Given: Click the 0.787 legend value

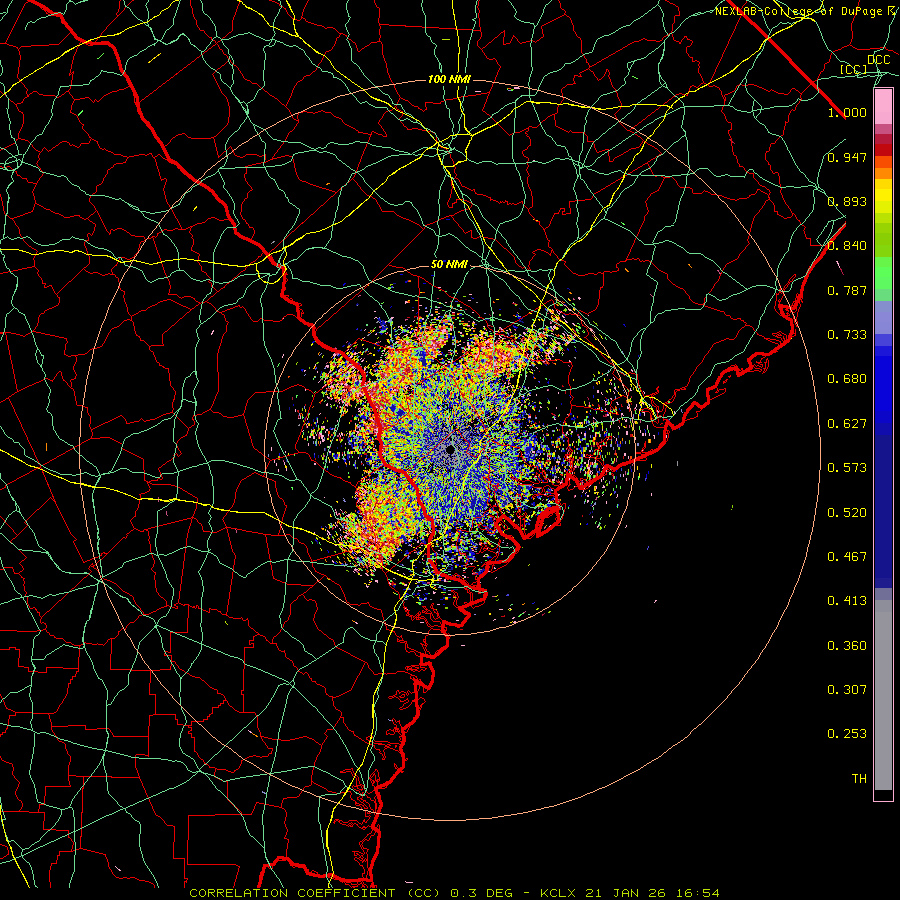Looking at the screenshot, I should pyautogui.click(x=847, y=290).
